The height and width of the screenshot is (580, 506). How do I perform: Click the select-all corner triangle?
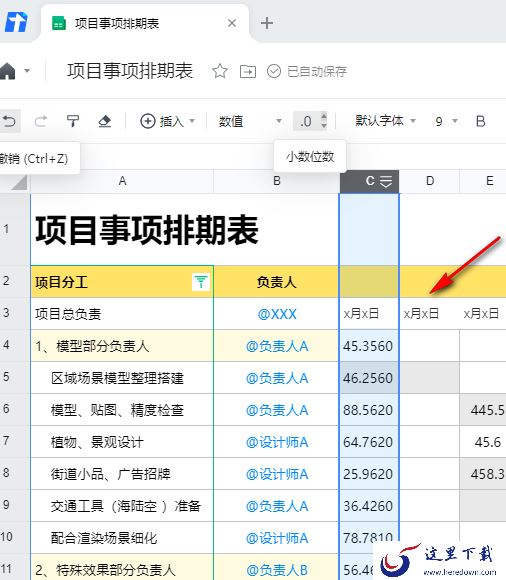pos(19,182)
